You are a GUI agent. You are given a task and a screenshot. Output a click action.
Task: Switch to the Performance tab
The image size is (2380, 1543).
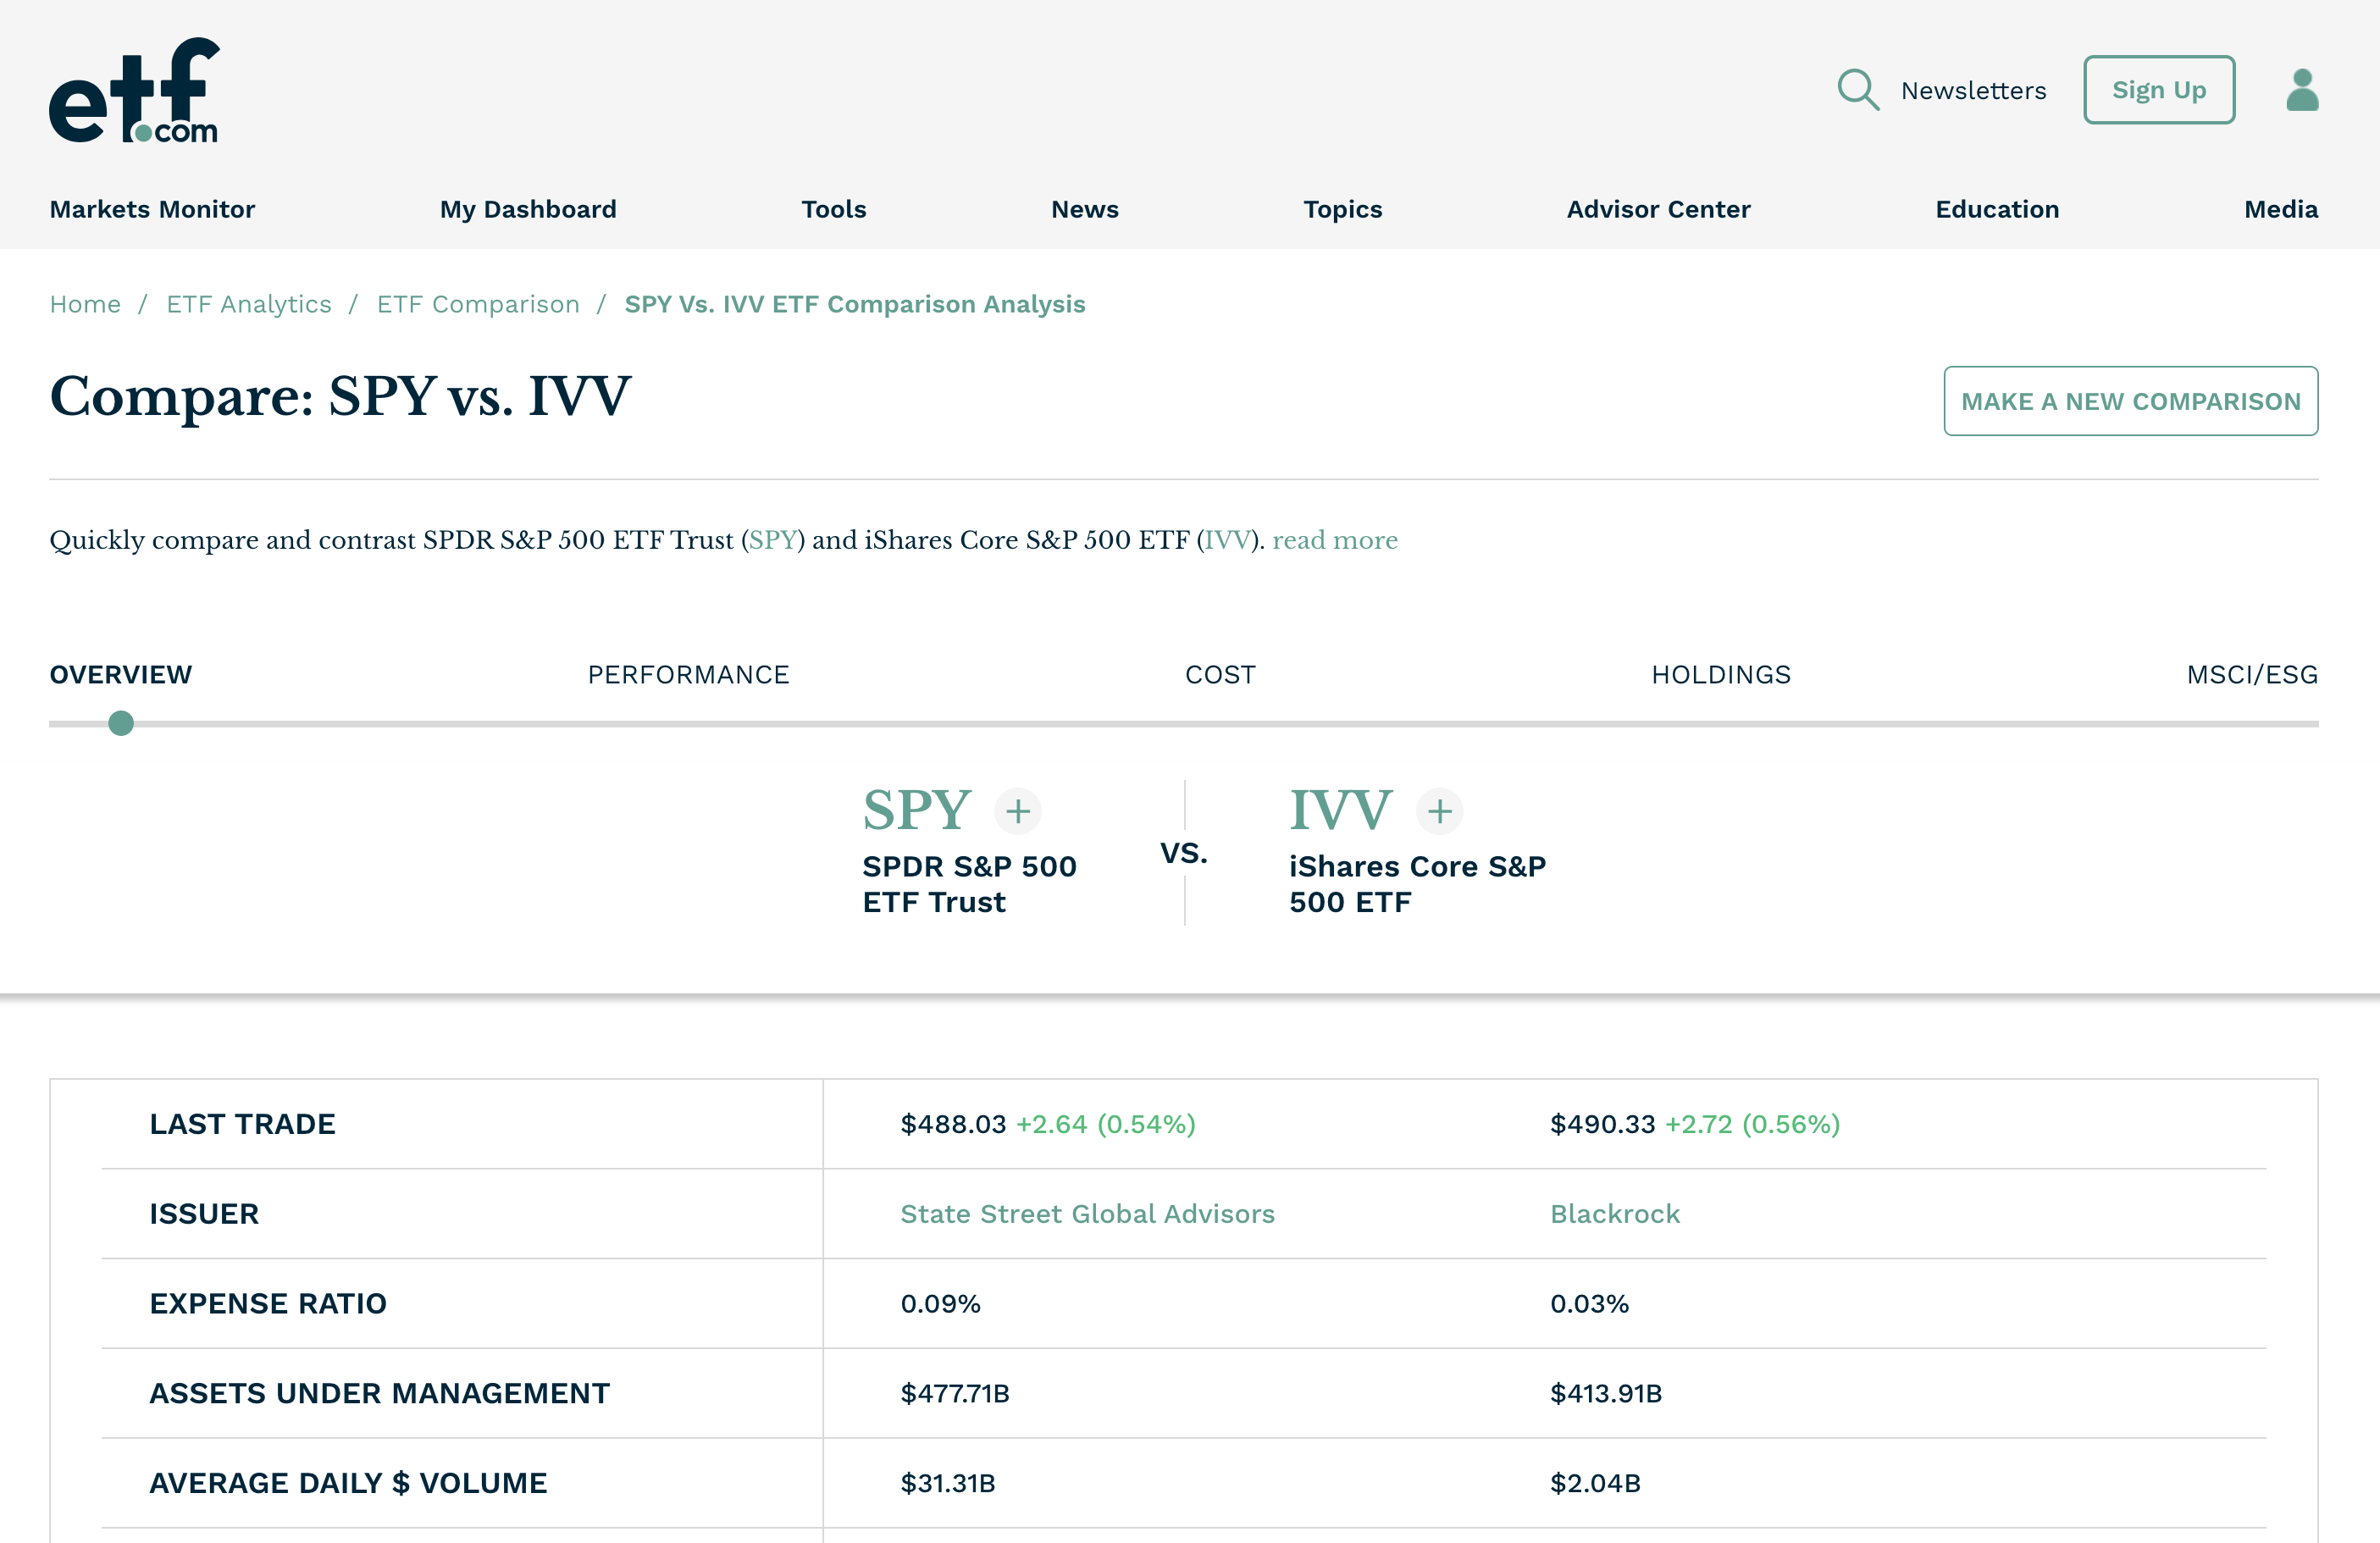coord(688,675)
